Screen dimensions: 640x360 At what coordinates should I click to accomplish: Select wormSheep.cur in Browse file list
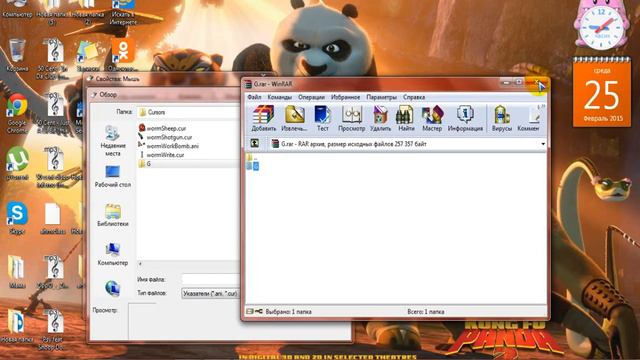coord(162,128)
